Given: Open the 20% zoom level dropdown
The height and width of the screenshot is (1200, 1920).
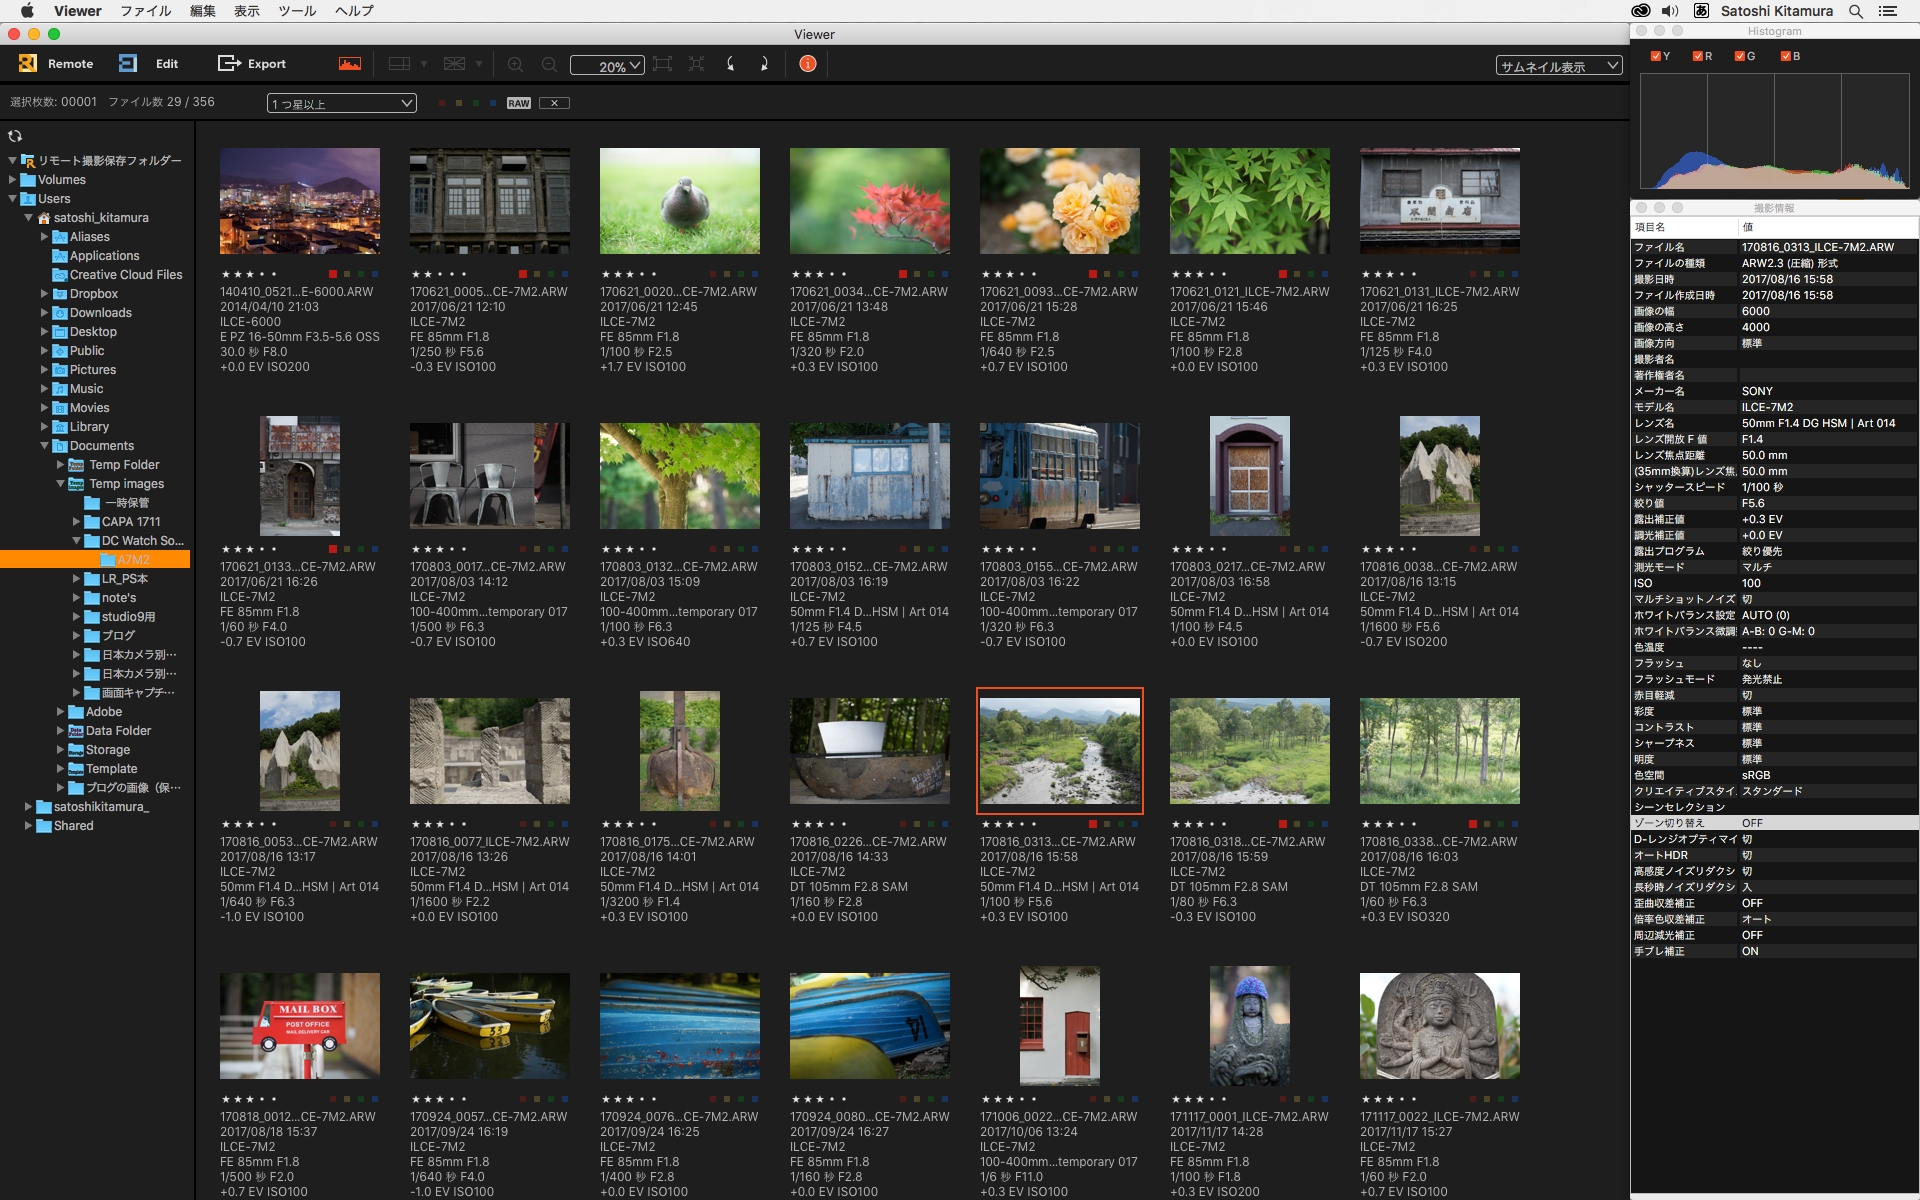Looking at the screenshot, I should pos(607,66).
